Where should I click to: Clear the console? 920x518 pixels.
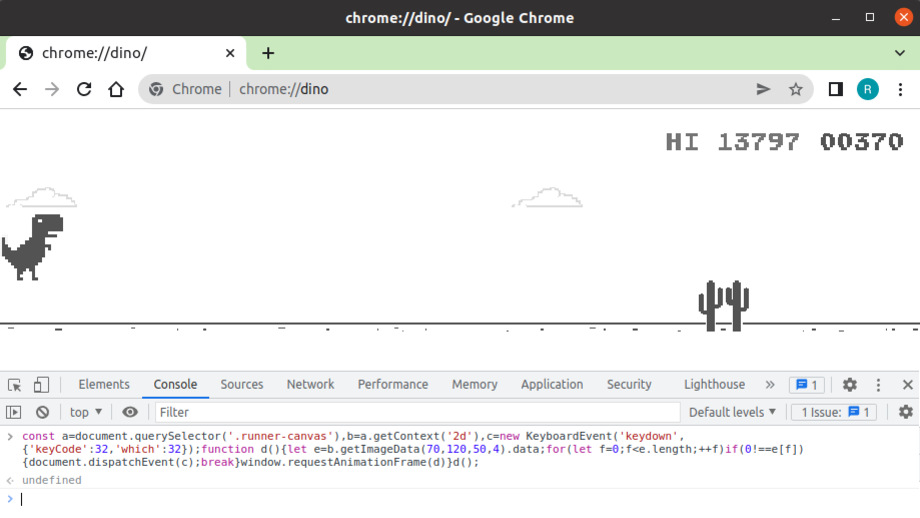pos(42,412)
